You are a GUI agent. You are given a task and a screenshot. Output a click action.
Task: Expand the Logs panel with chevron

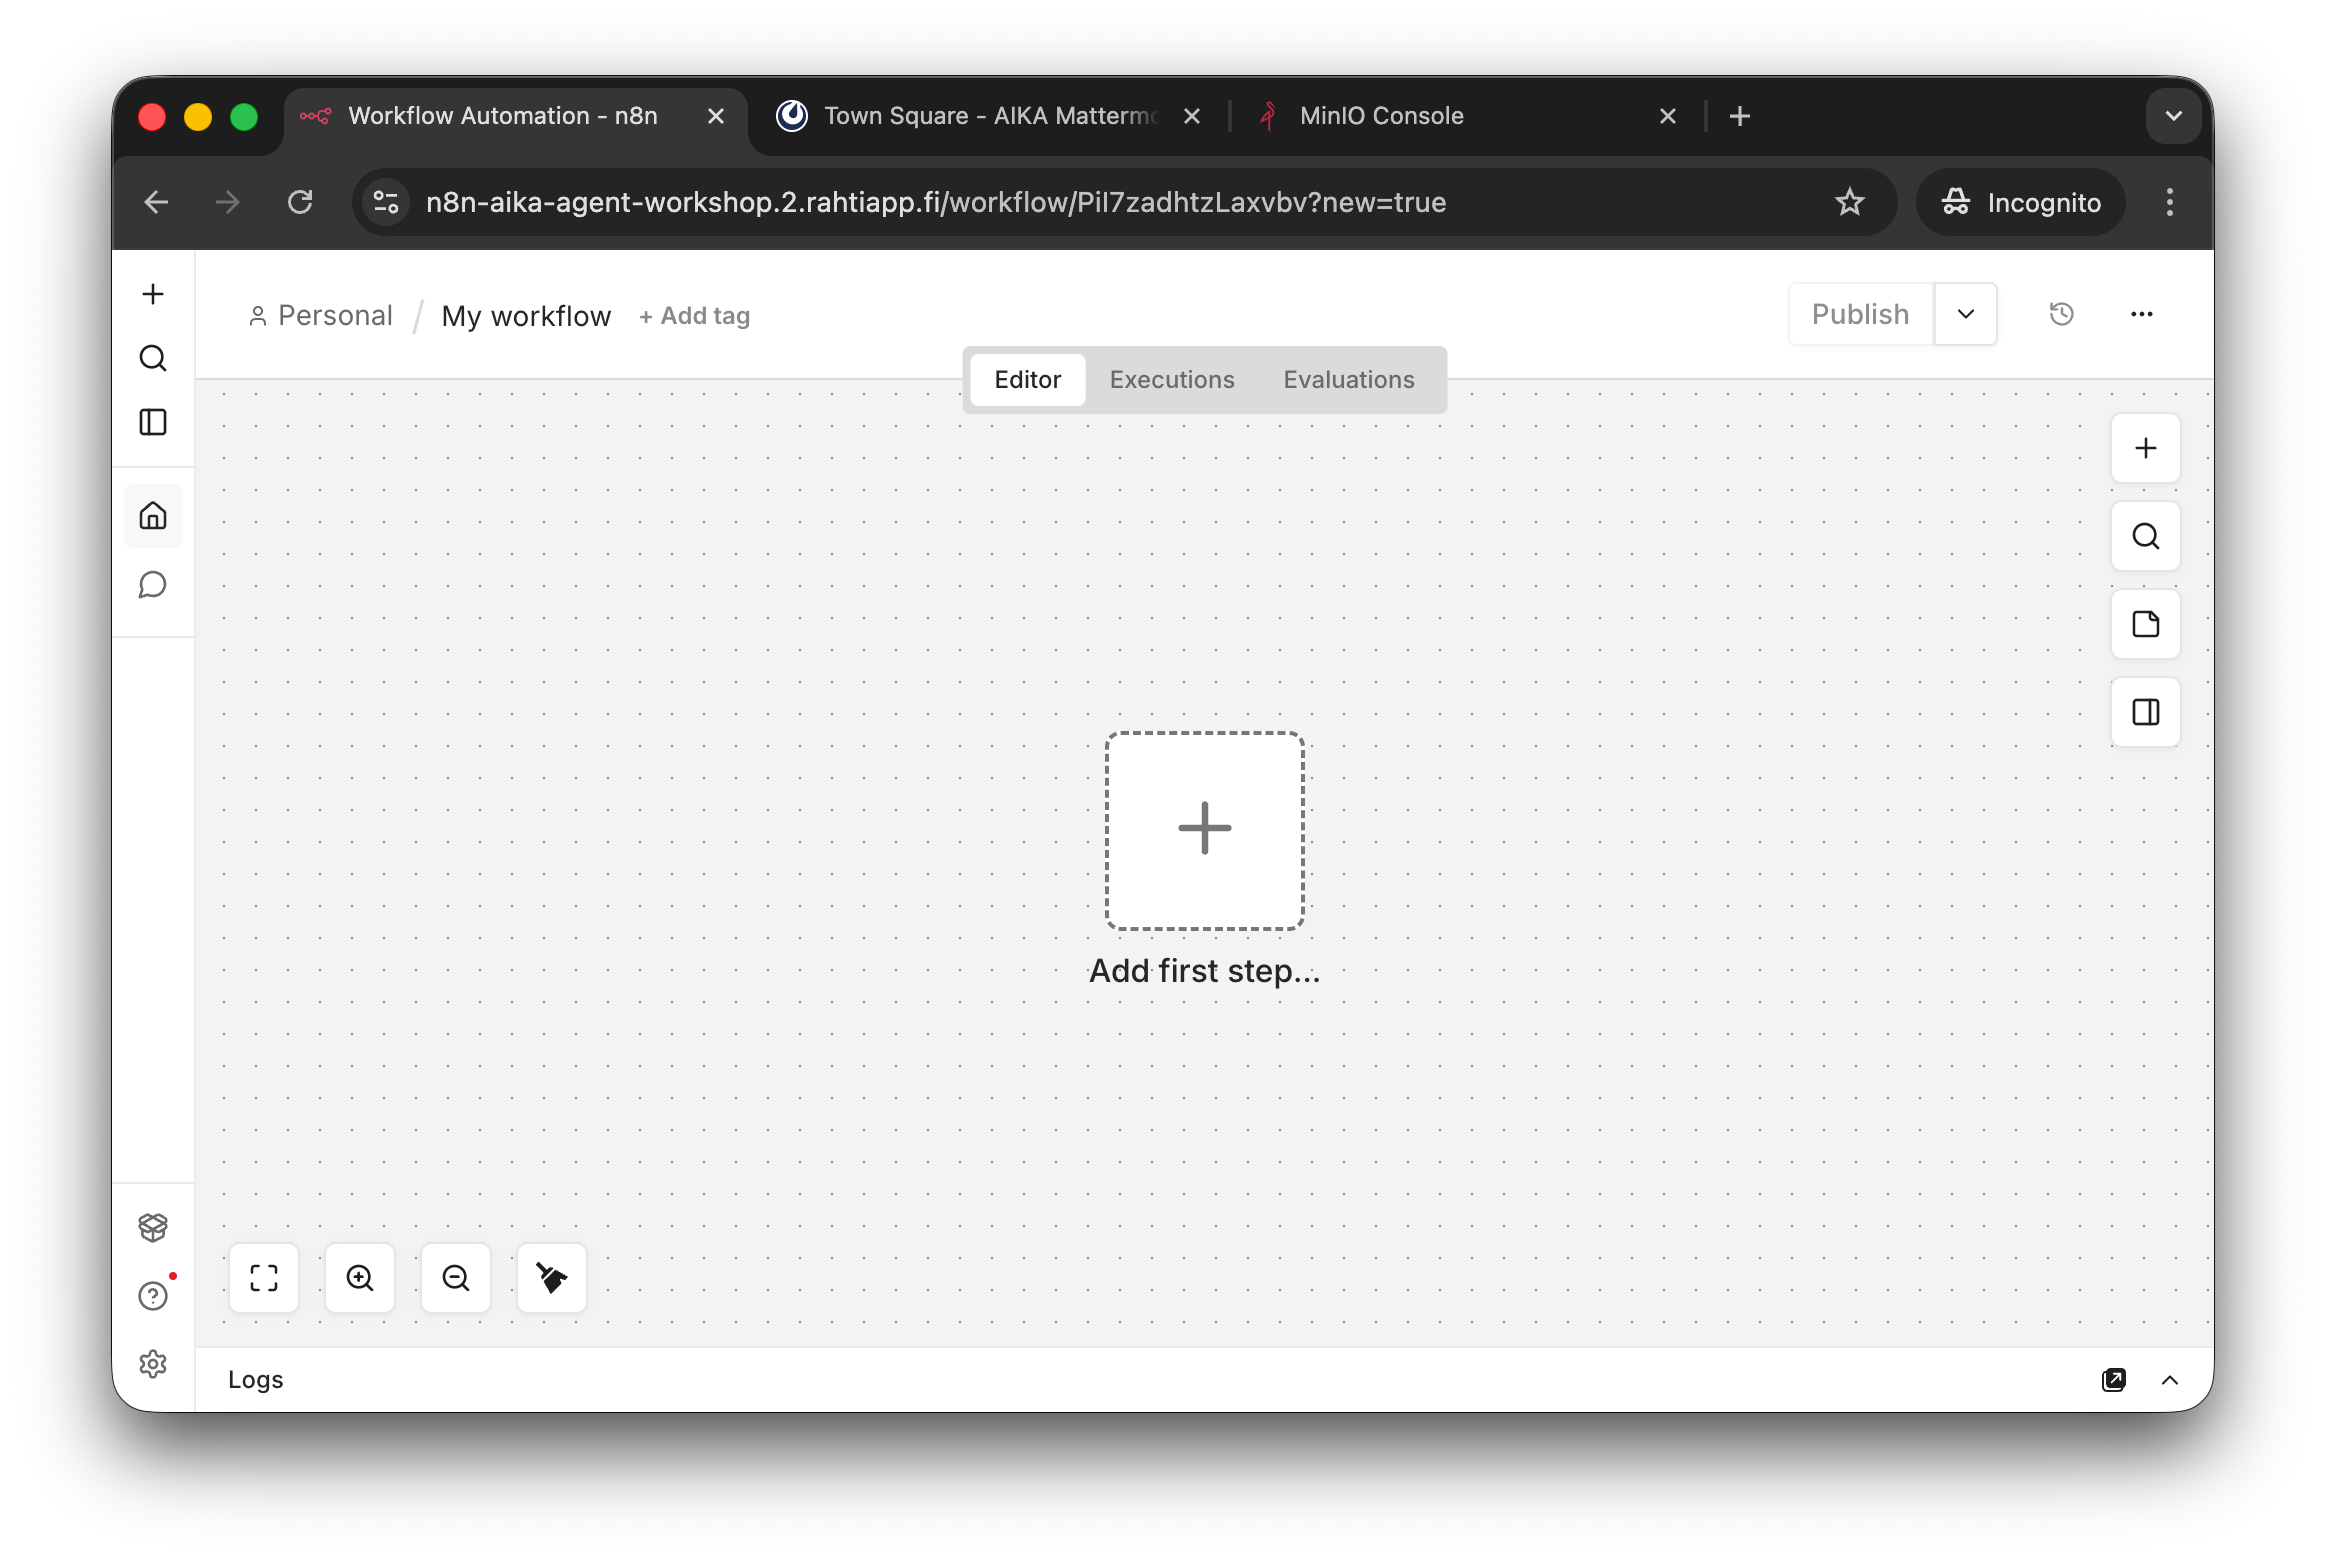pos(2169,1380)
